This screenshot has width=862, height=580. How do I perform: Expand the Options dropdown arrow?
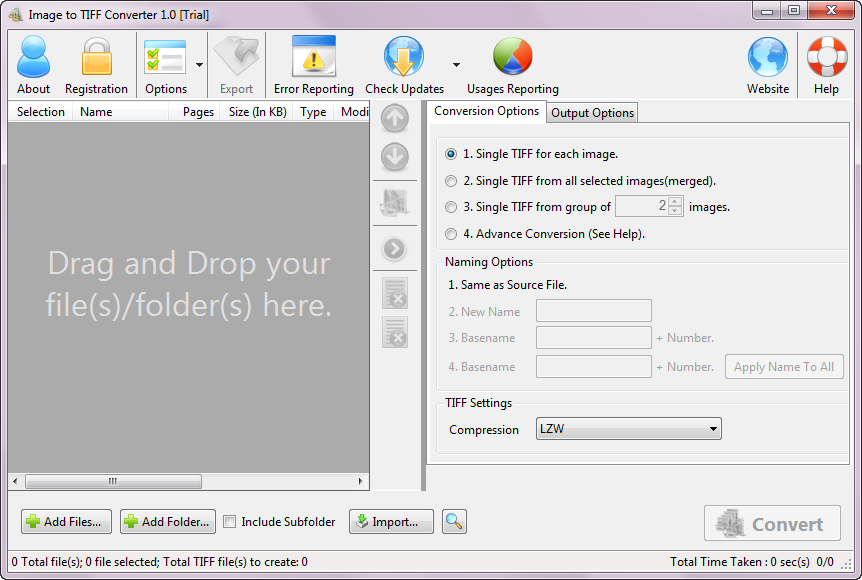199,65
